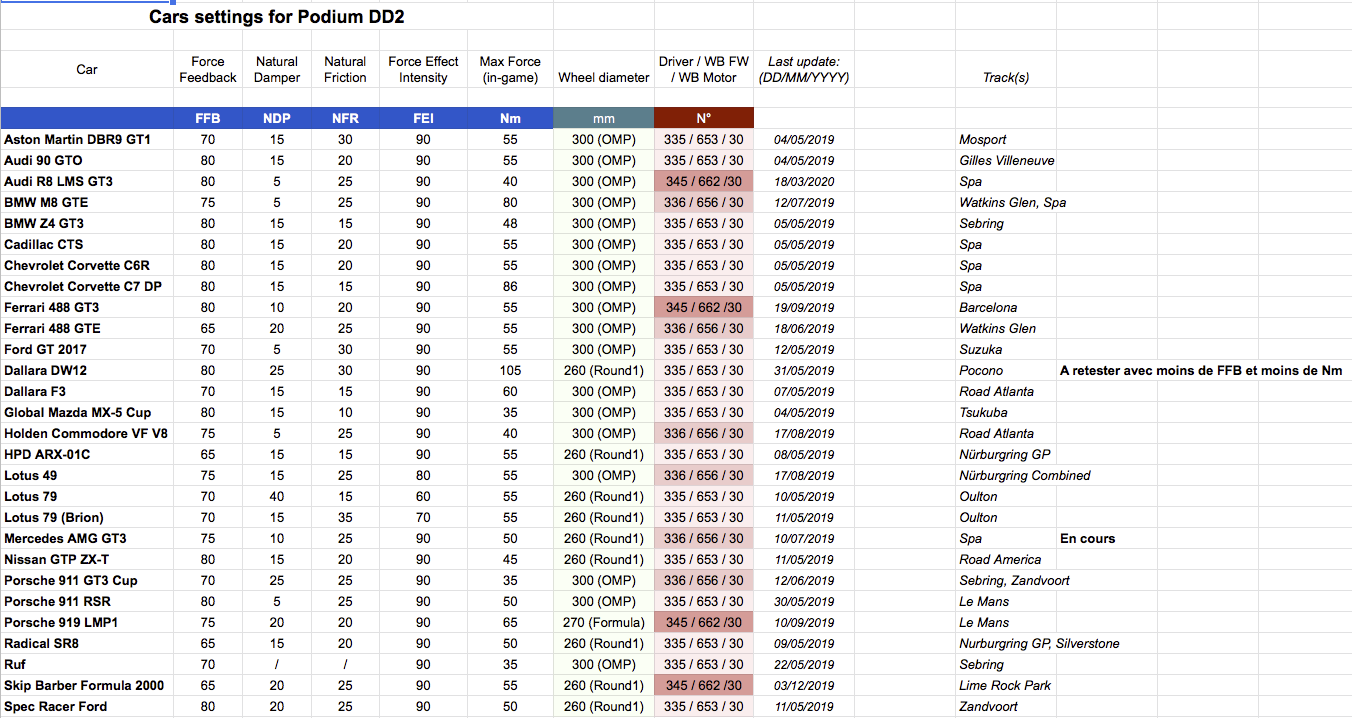Click the 'Lime Rock Park' track cell

[1006, 685]
